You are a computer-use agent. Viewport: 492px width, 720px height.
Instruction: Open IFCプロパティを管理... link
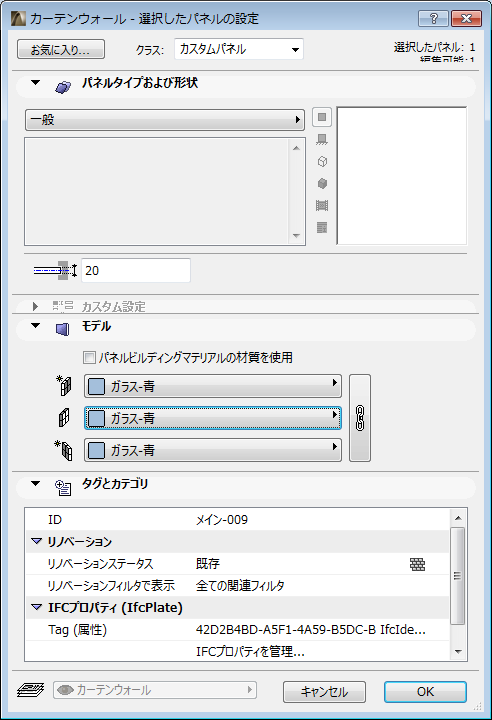[x=250, y=652]
